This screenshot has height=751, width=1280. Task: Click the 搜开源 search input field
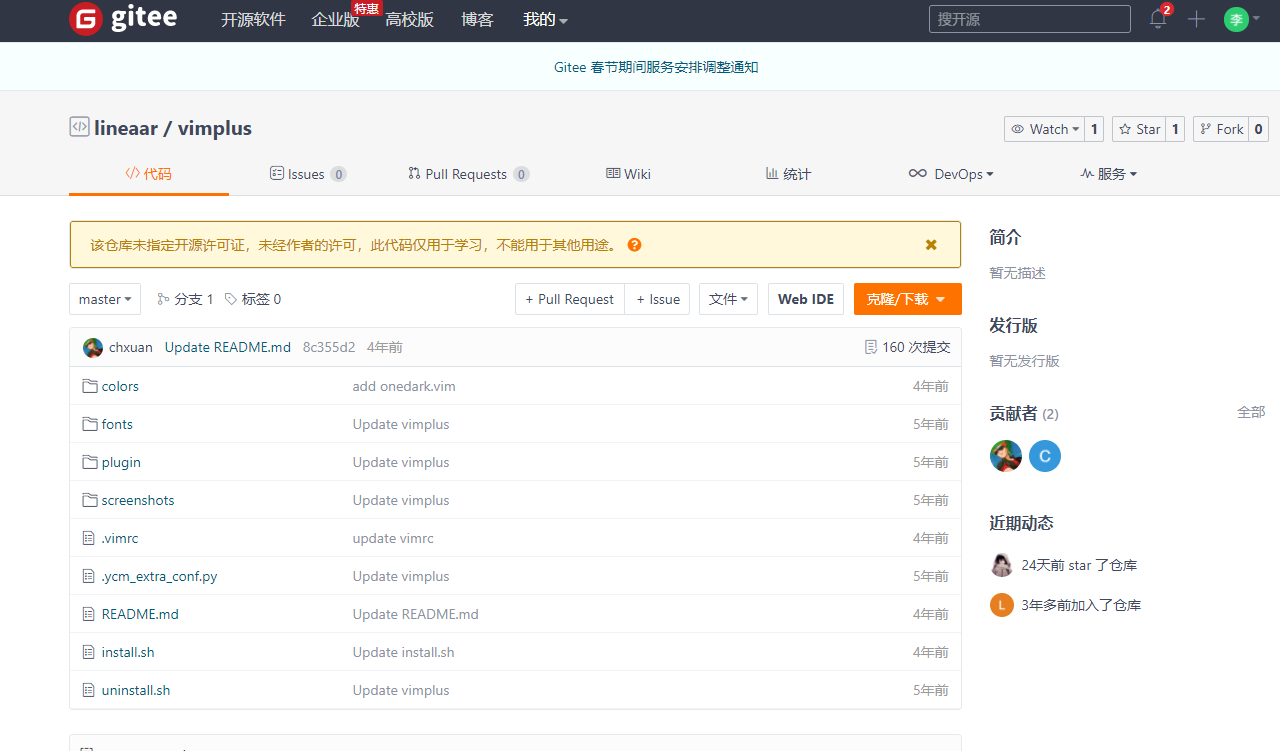pyautogui.click(x=1029, y=18)
